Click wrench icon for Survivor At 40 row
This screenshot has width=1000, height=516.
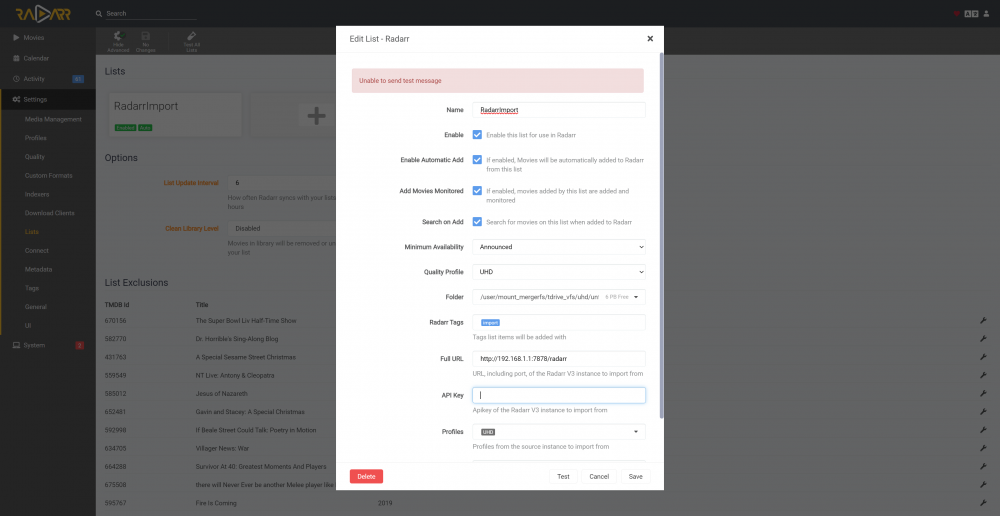(x=983, y=467)
